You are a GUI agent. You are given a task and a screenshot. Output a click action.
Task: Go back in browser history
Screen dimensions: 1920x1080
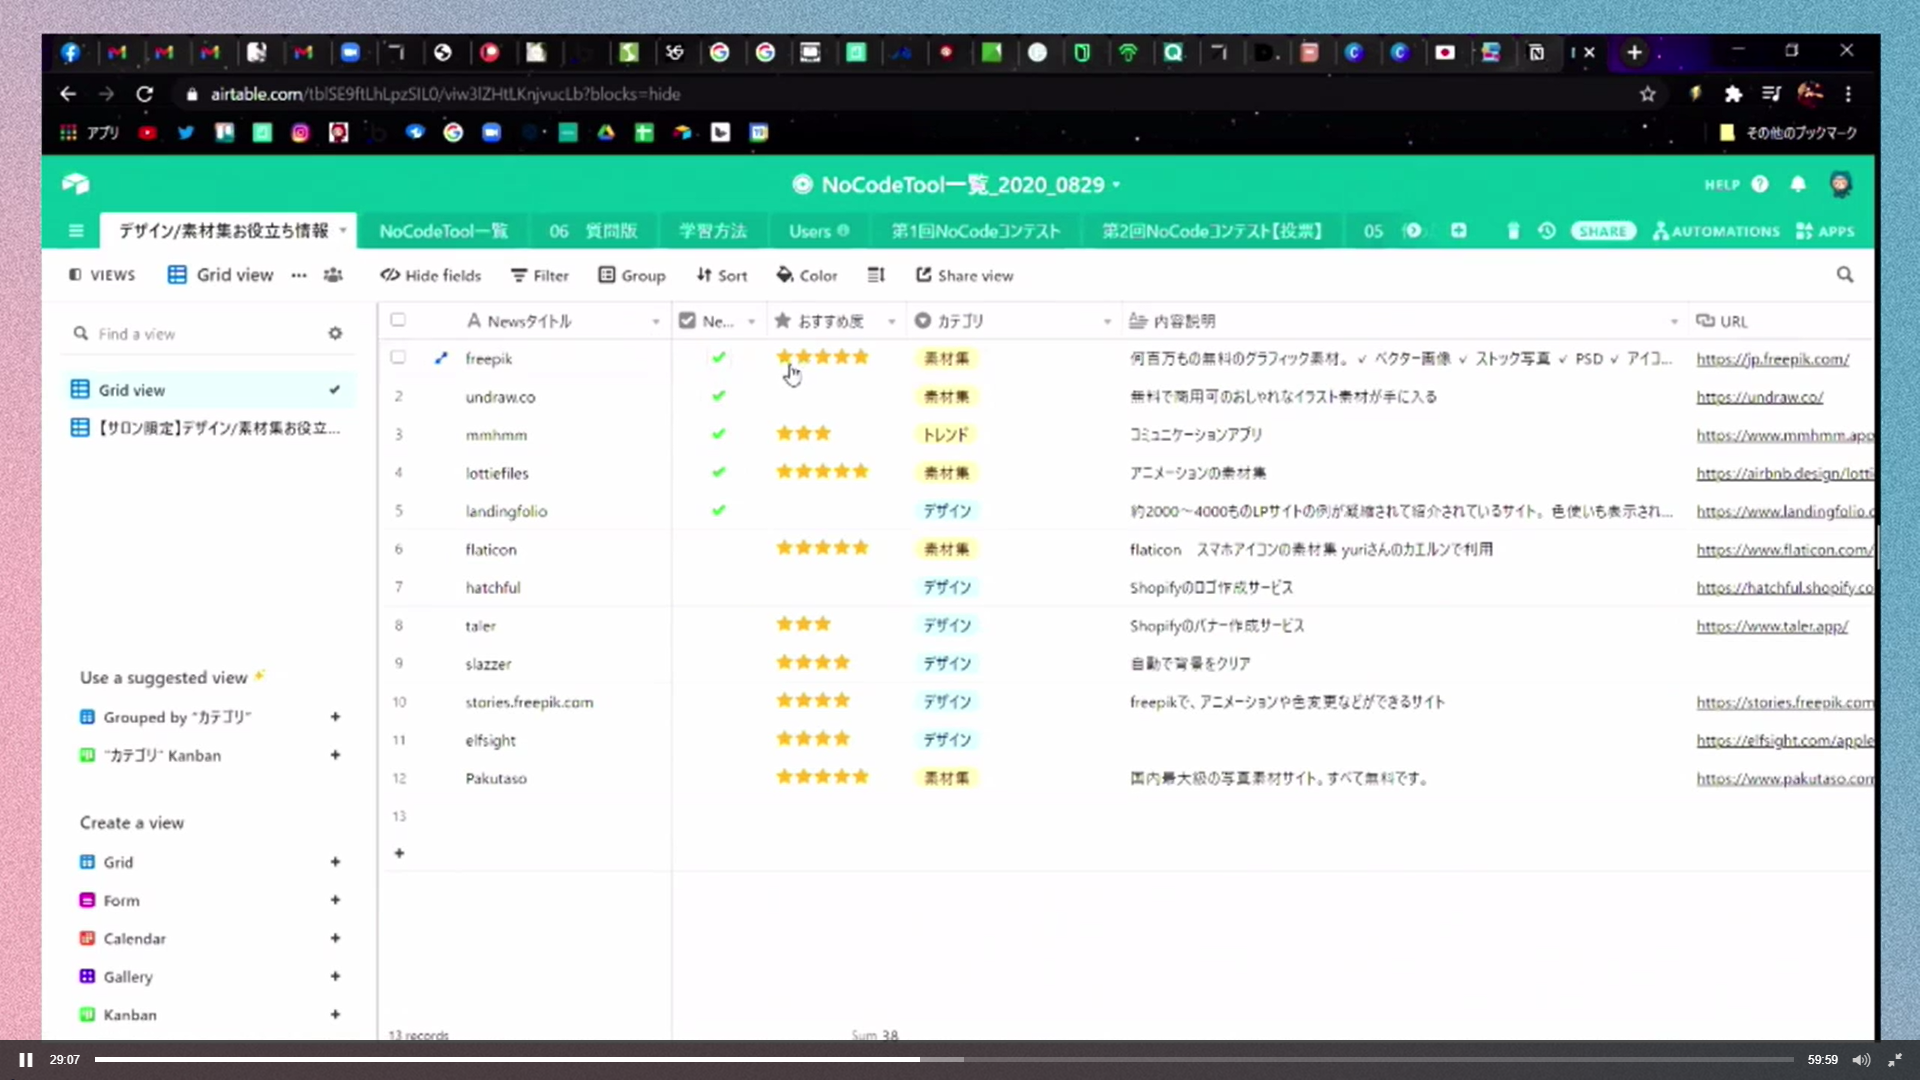(x=68, y=94)
